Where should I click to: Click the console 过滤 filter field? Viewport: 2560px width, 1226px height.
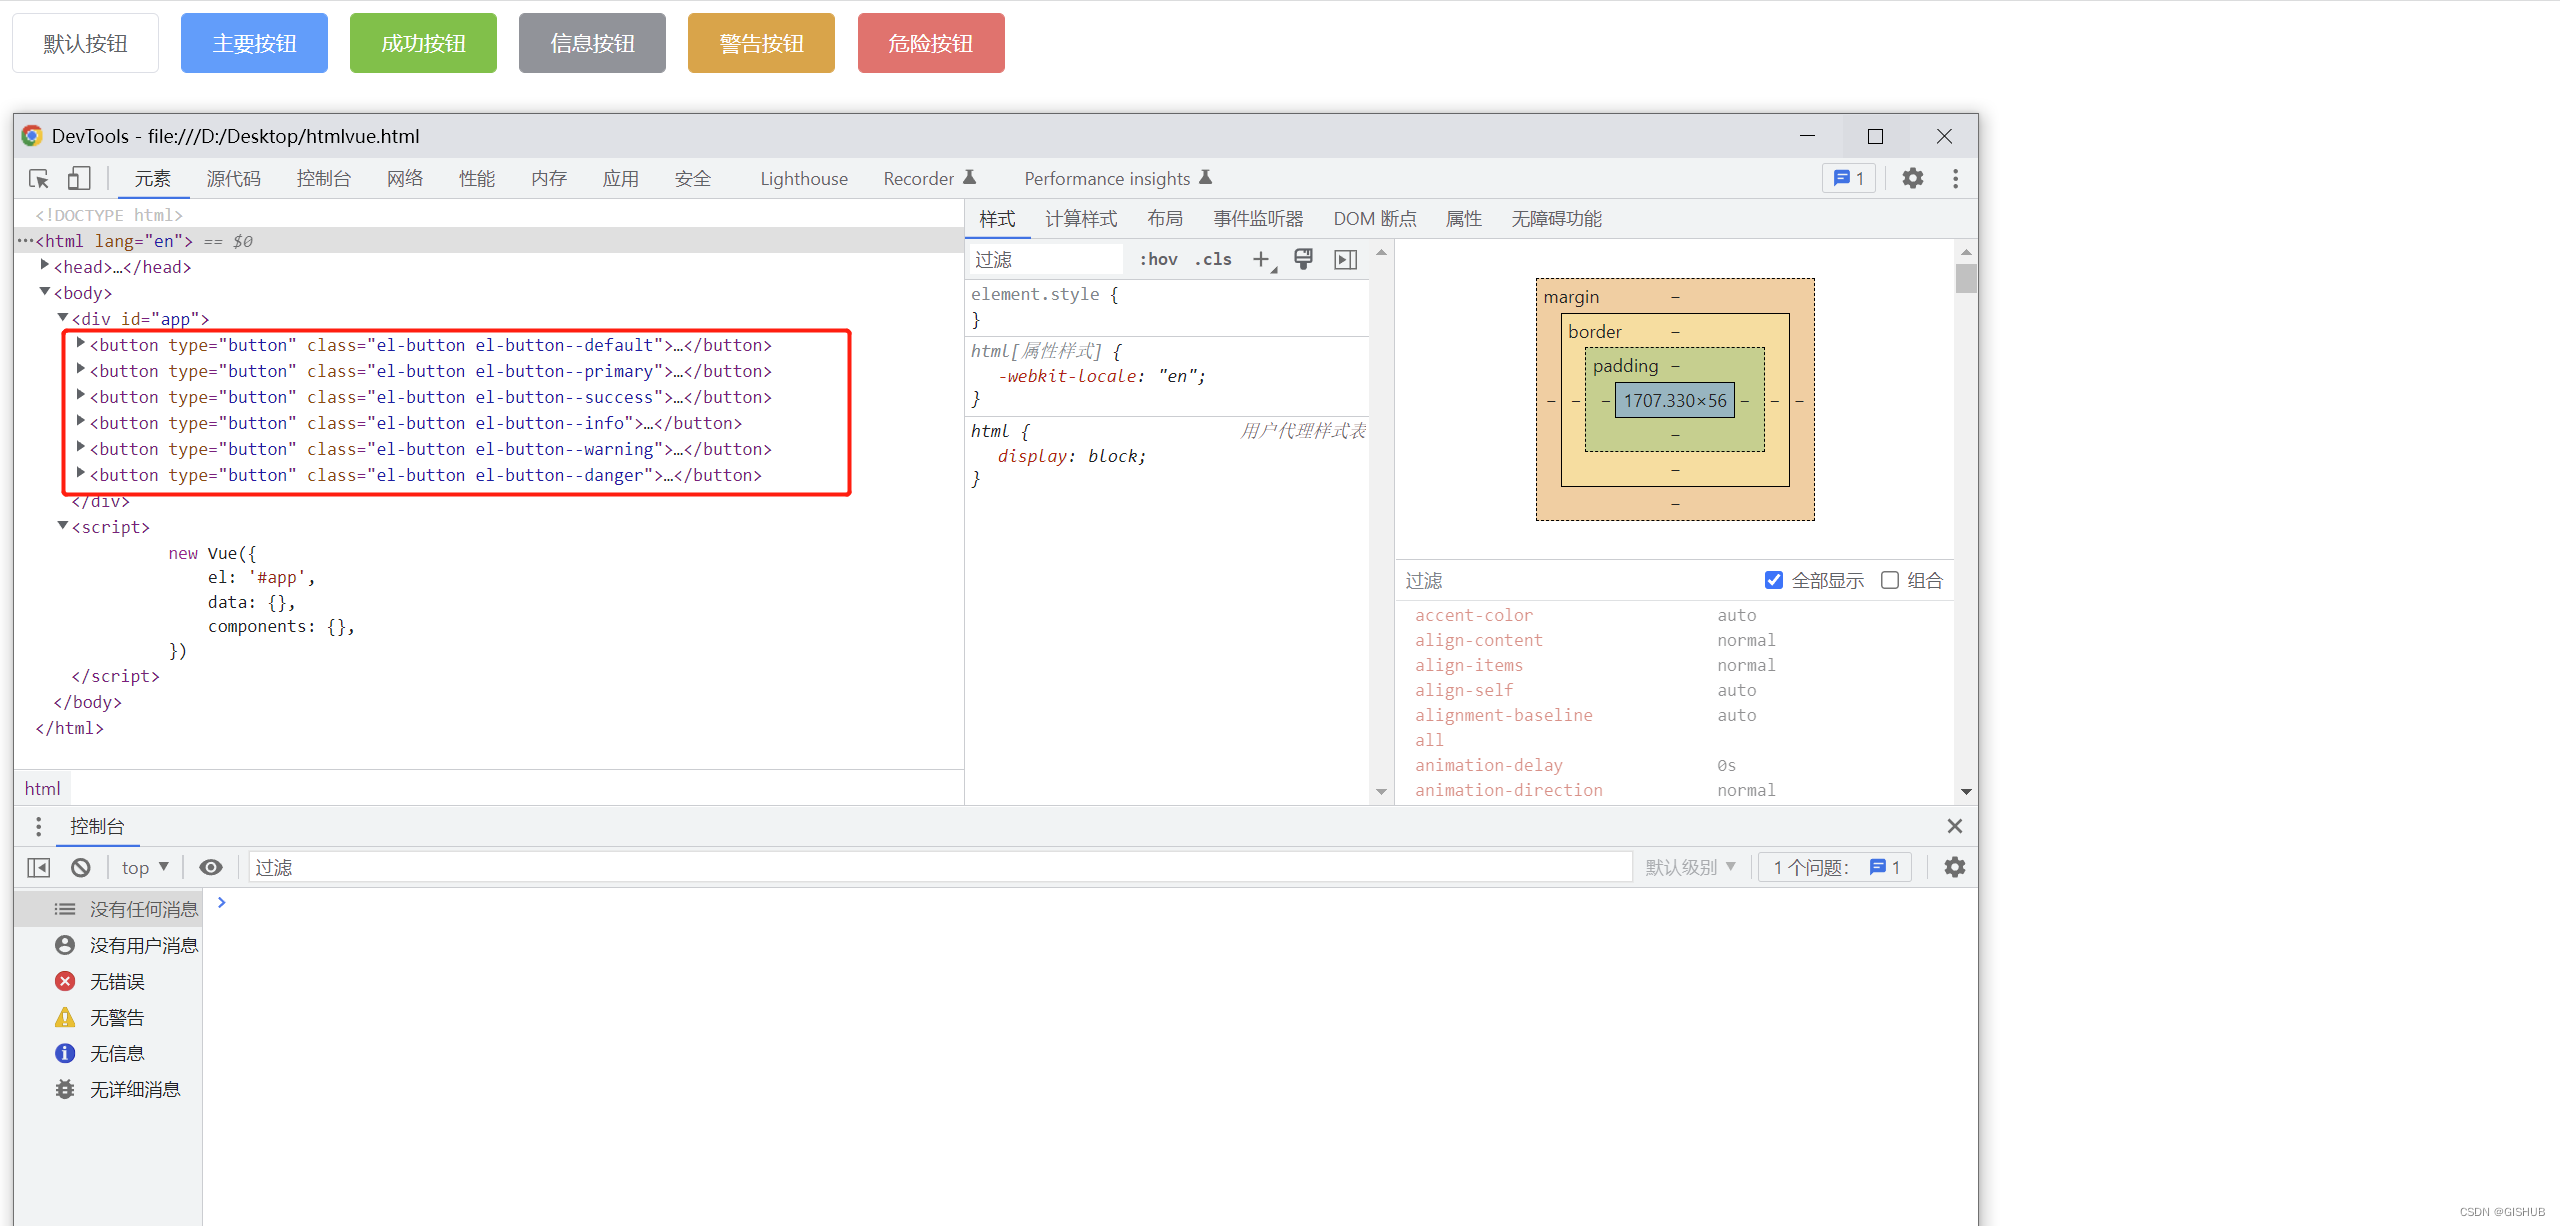(x=940, y=867)
